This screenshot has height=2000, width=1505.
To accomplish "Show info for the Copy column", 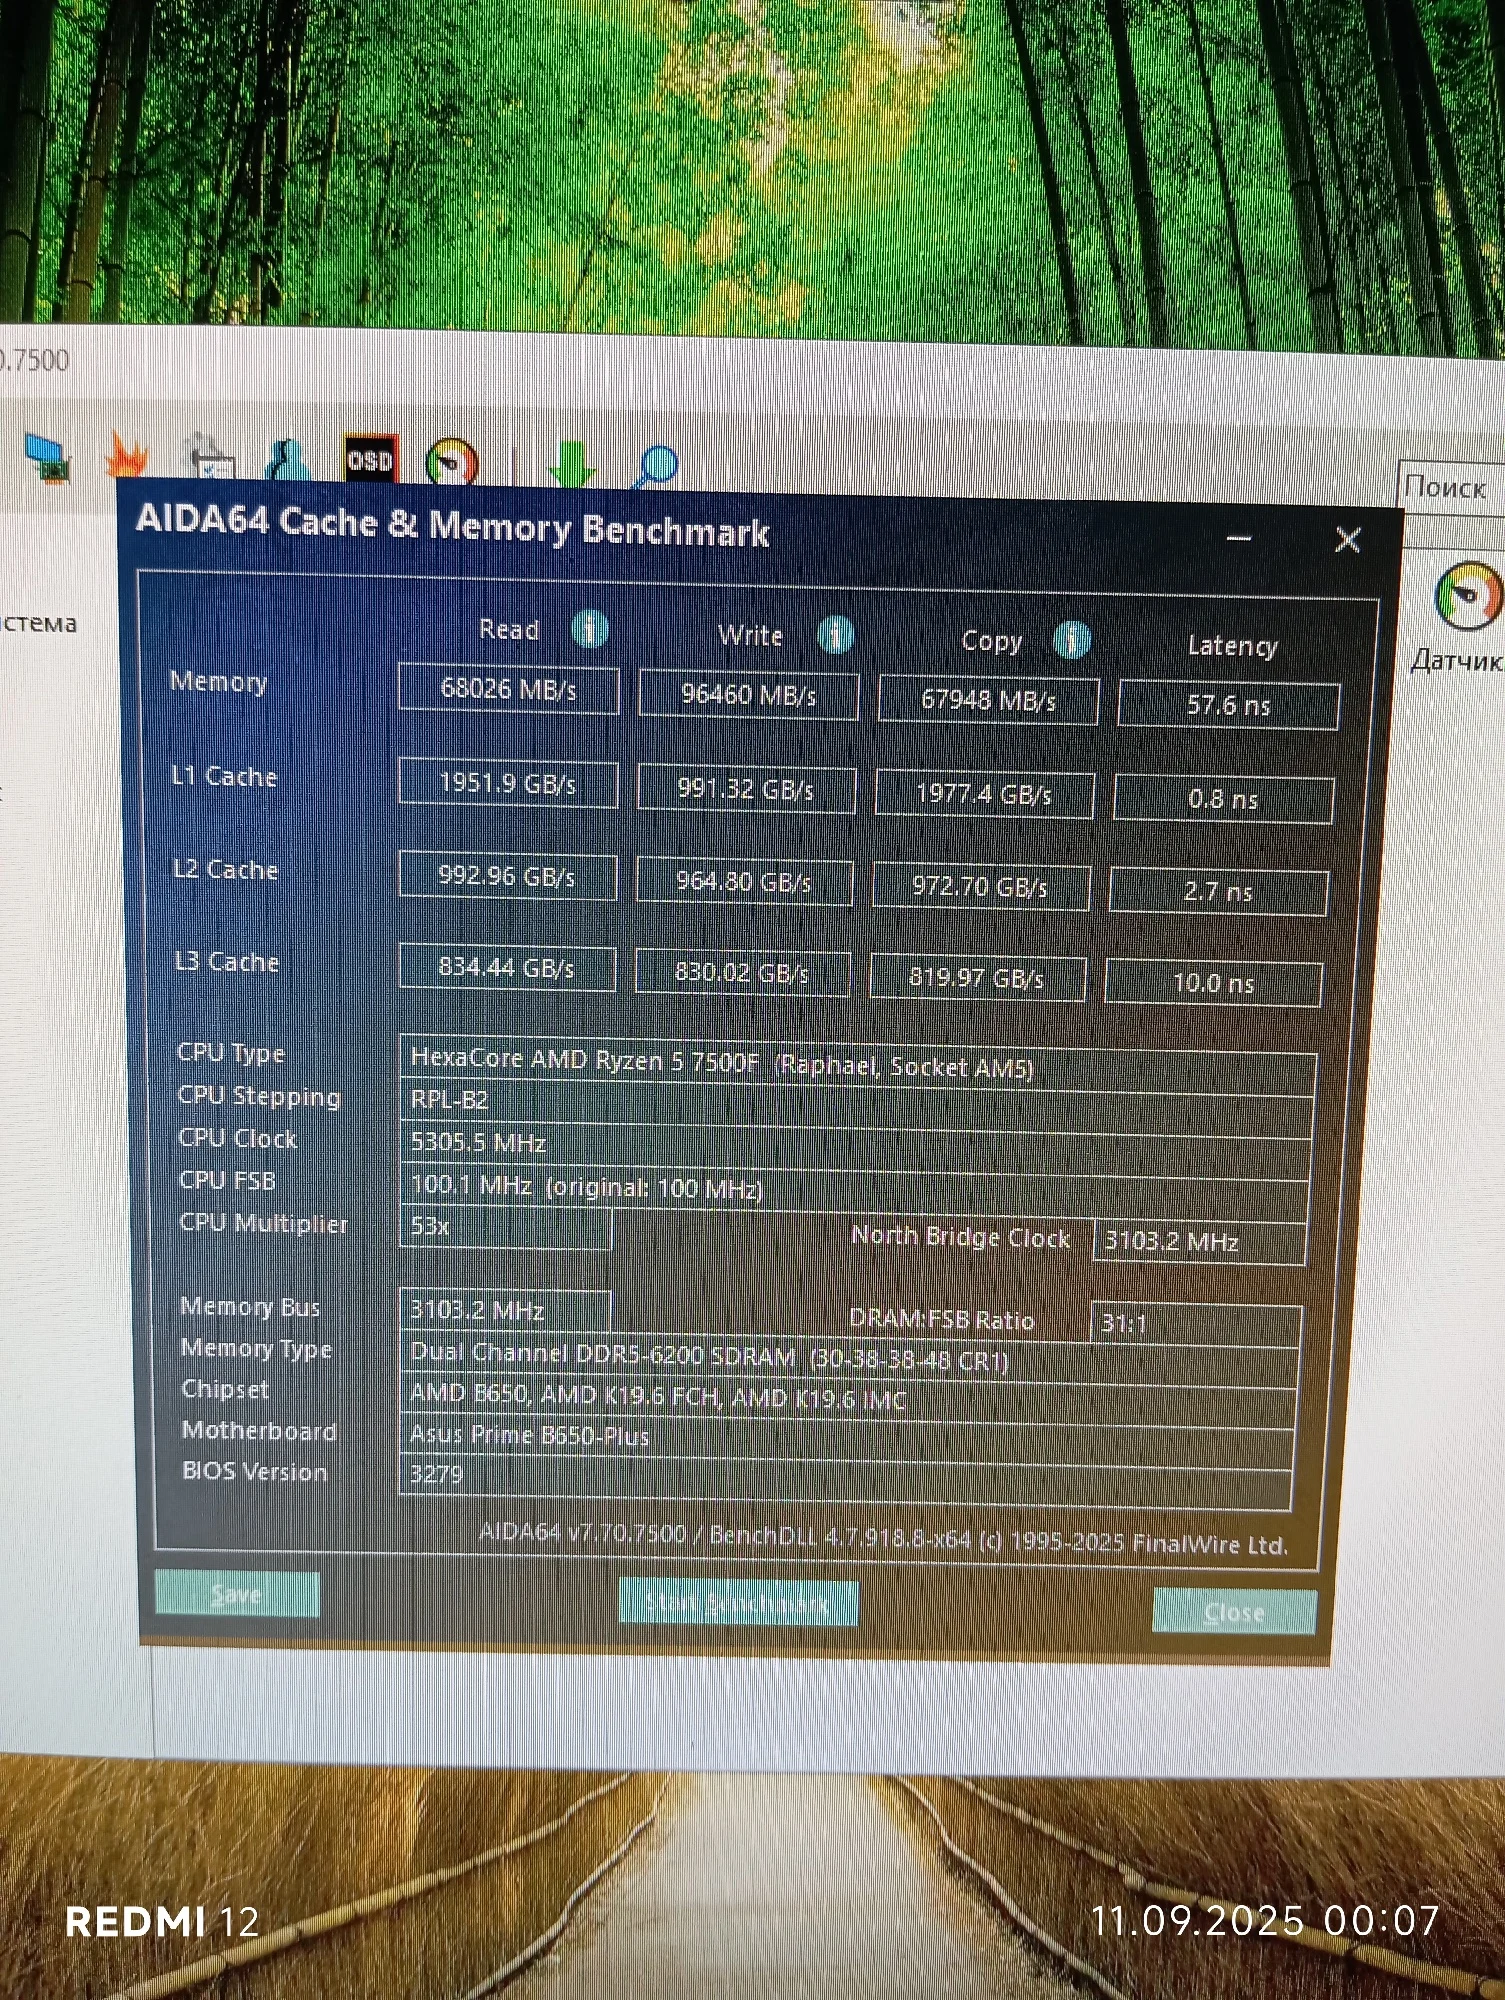I will coord(1072,640).
